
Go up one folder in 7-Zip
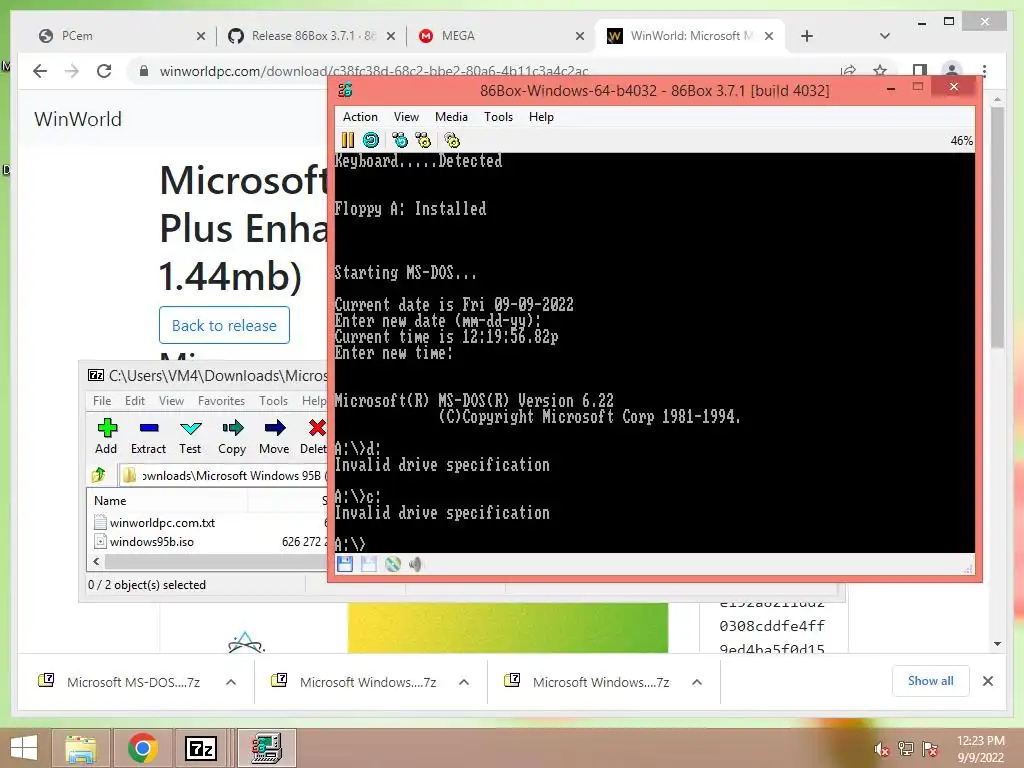tap(99, 475)
